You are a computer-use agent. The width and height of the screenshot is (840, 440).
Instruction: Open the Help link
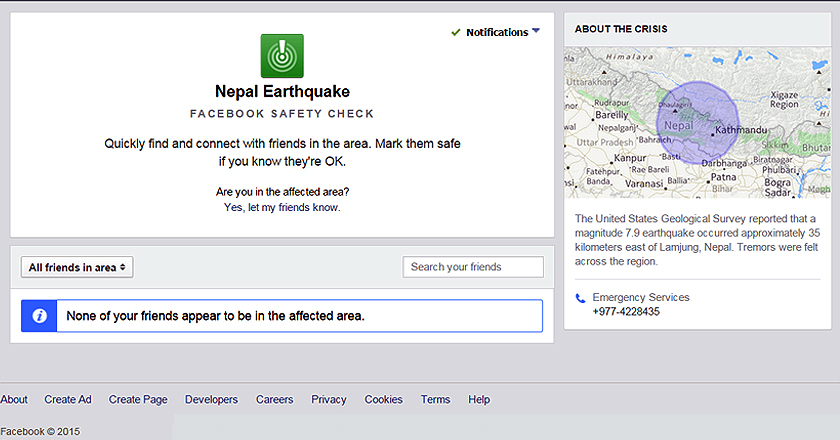coord(479,399)
